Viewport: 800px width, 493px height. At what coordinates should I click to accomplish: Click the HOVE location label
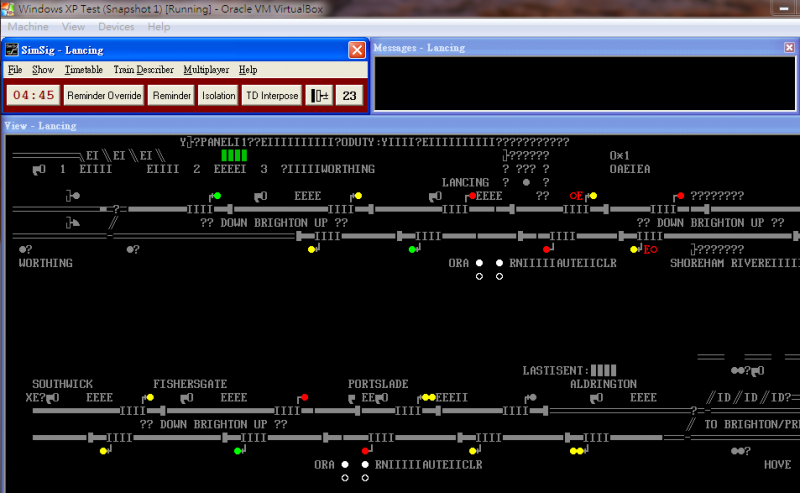(x=778, y=465)
